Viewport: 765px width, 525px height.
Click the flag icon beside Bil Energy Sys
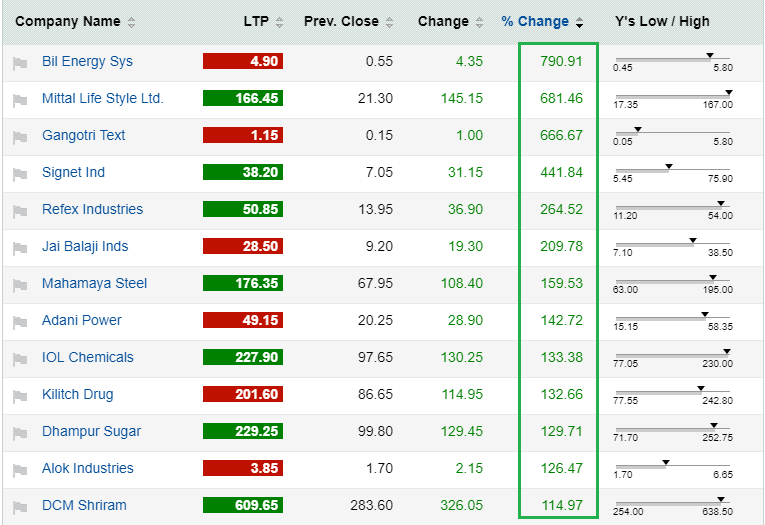click(20, 63)
